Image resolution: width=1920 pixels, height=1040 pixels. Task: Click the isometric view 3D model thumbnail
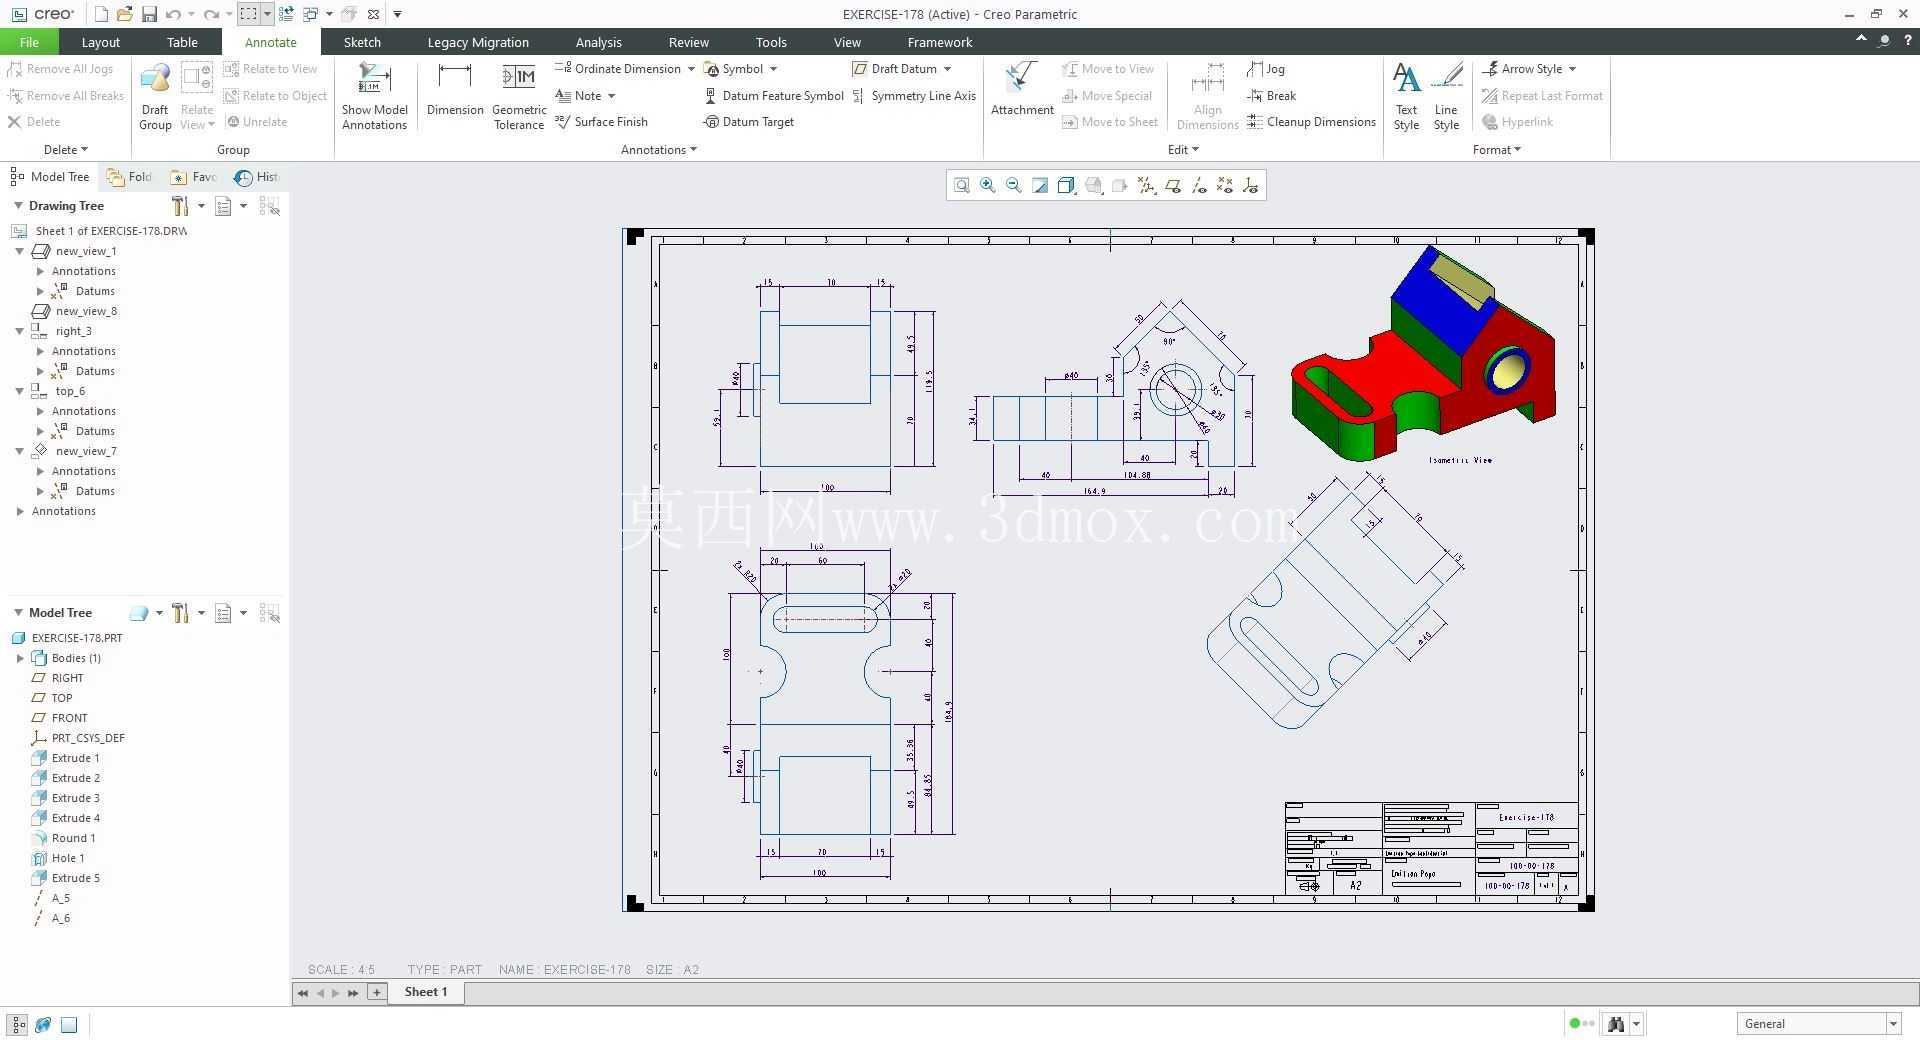(1423, 355)
